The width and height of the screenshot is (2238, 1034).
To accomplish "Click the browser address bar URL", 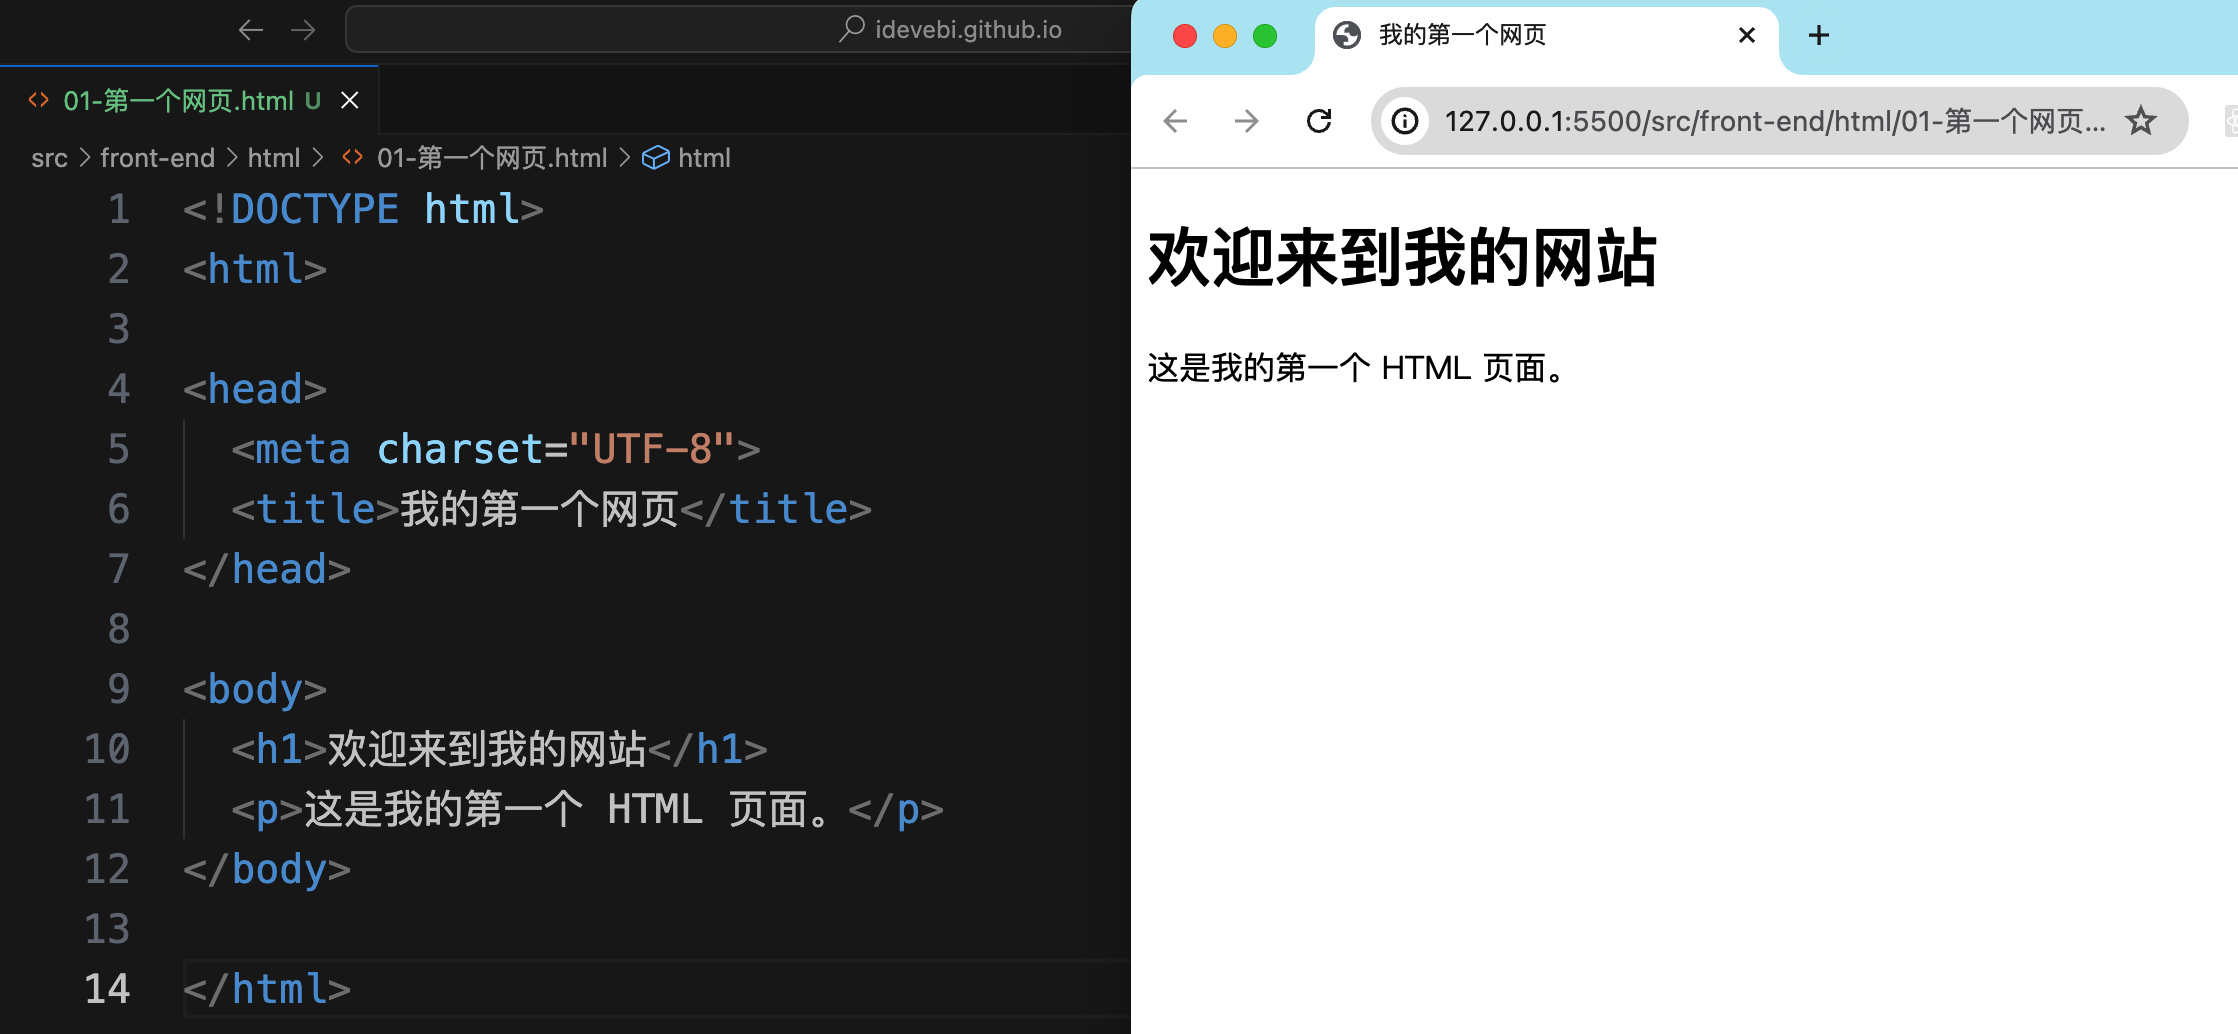I will 1775,121.
